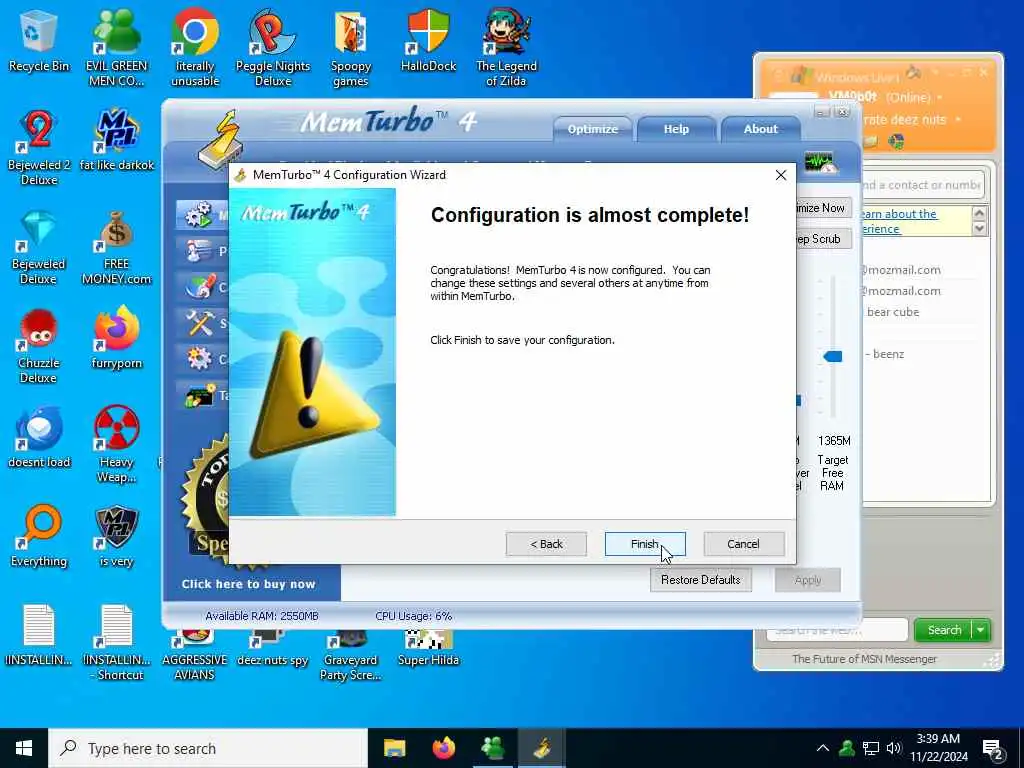Click Restore Defaults in MemTurbo

pyautogui.click(x=701, y=580)
